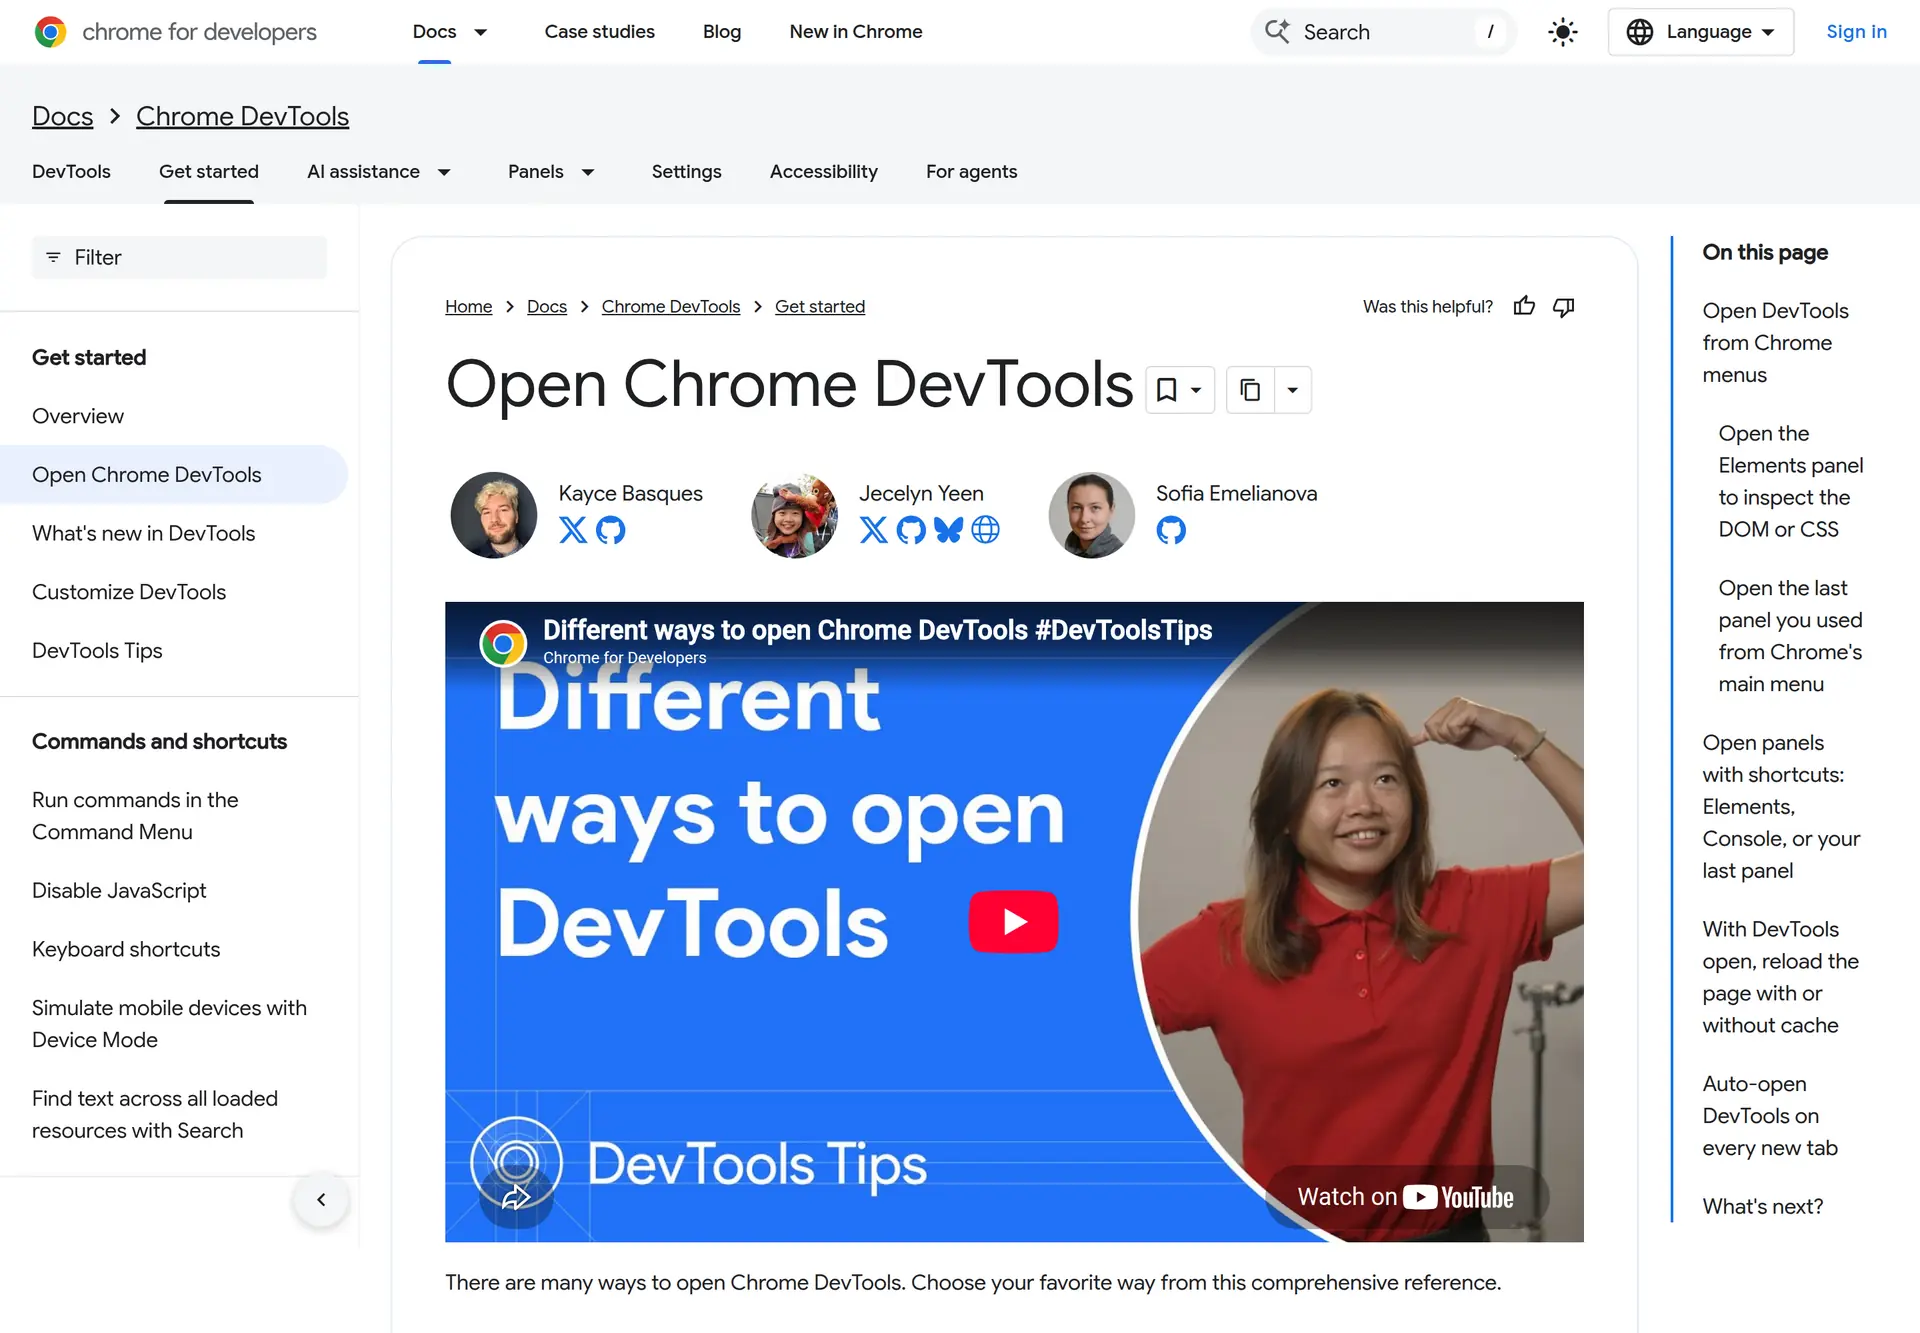Open Run commands in the Command Menu

tap(135, 816)
